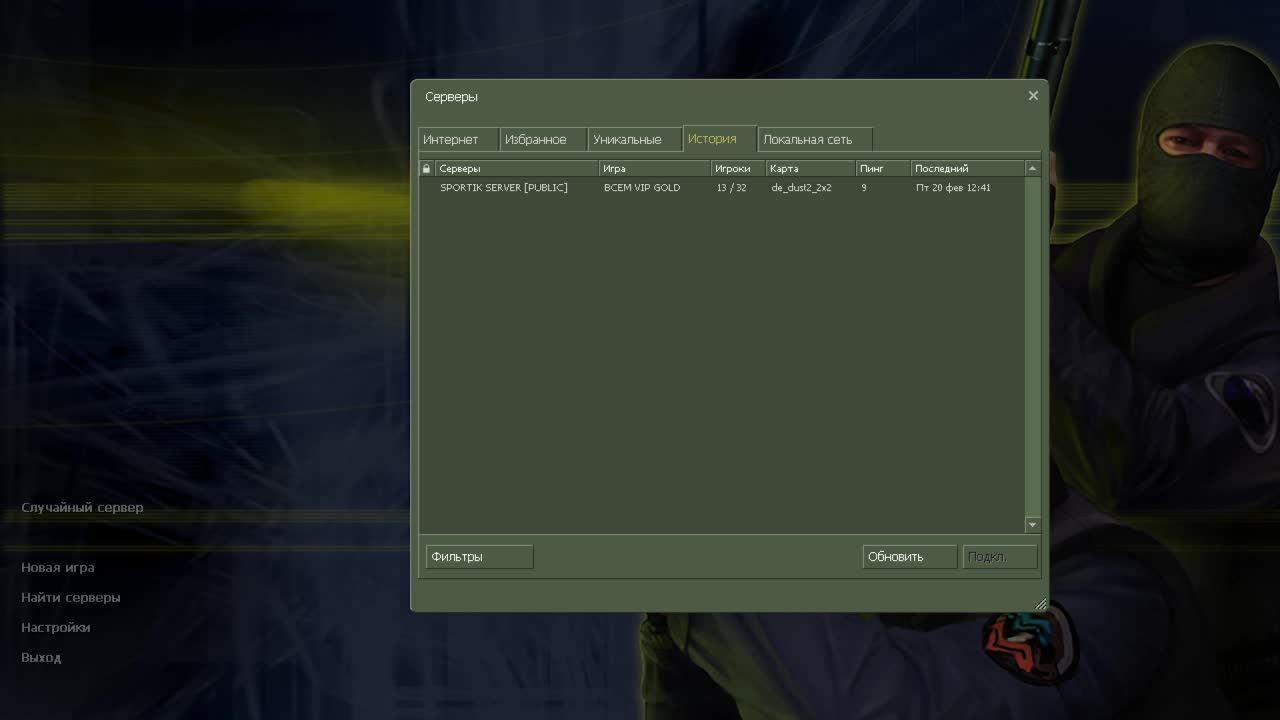1280x720 pixels.
Task: Open Найти серверы in main menu
Action: point(71,598)
